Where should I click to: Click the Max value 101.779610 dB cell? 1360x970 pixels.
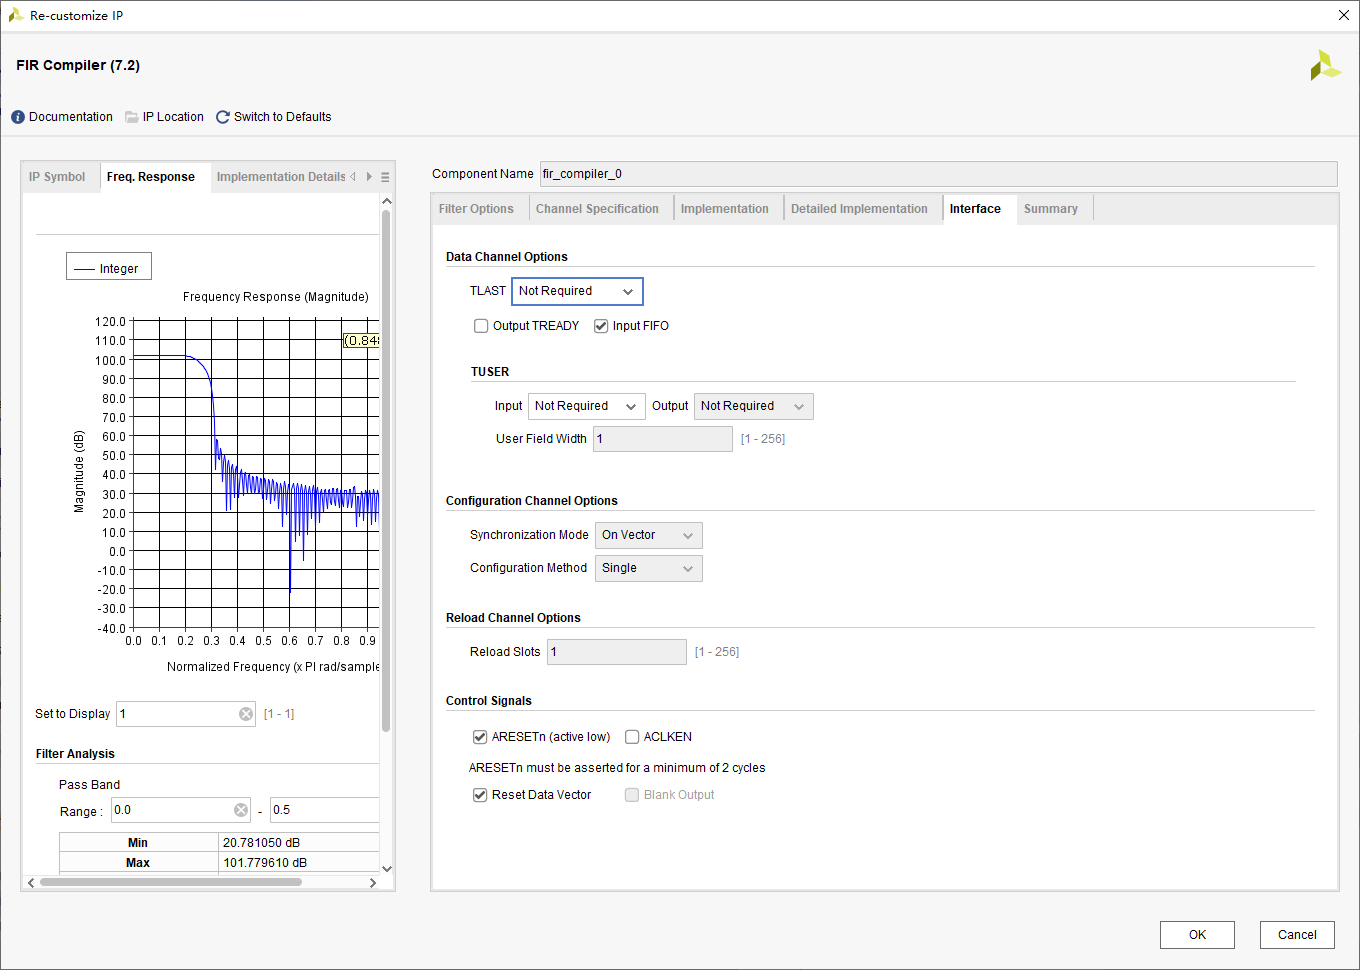[x=299, y=863]
